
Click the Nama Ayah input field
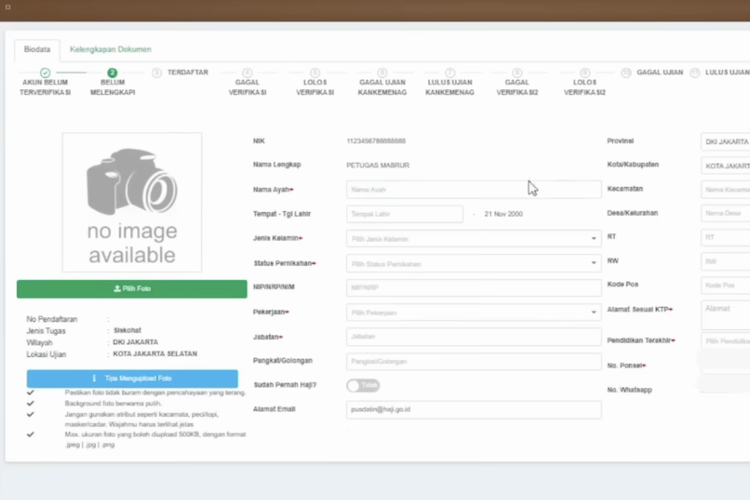(x=473, y=190)
